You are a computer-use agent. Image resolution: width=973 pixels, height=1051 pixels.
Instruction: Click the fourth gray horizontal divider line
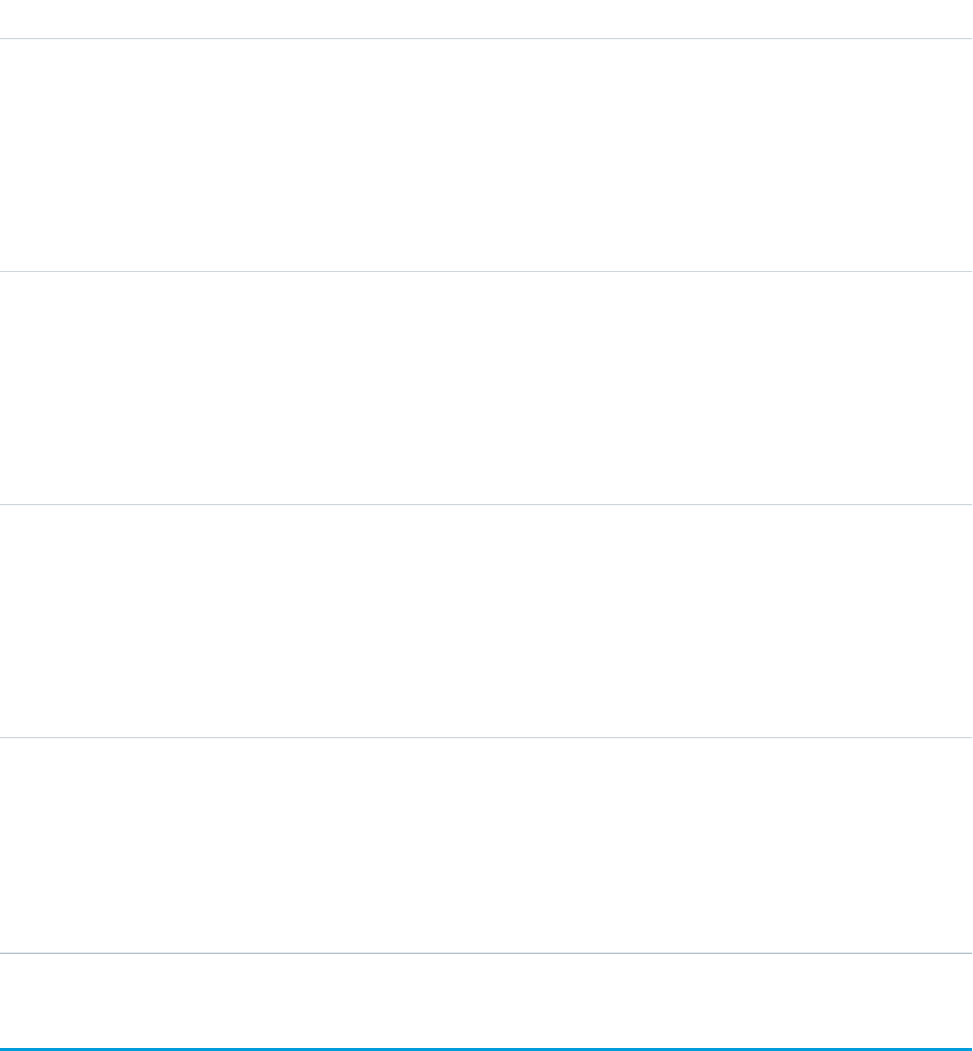pyautogui.click(x=486, y=738)
